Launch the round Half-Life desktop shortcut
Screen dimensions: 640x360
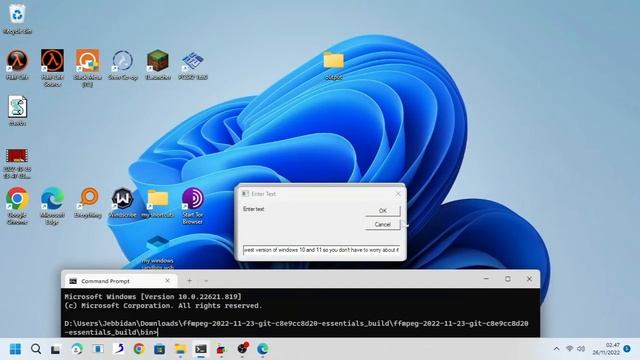[17, 64]
